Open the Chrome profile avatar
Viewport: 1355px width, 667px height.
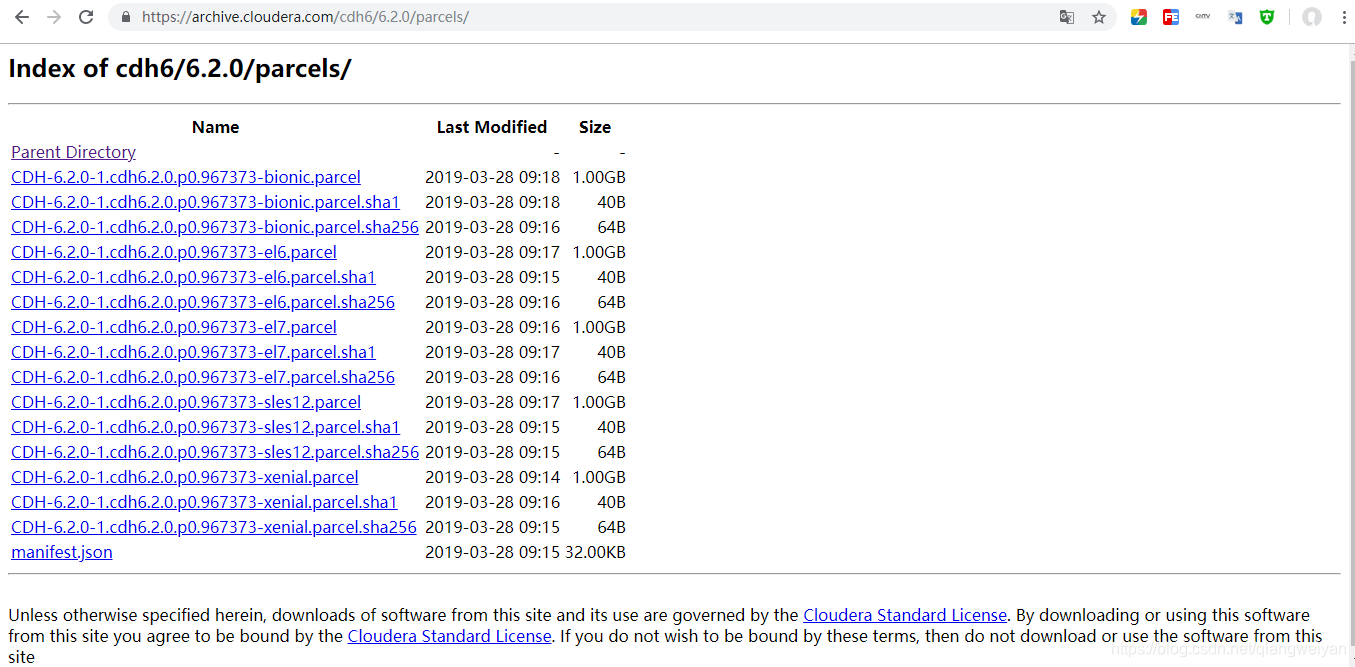tap(1312, 17)
